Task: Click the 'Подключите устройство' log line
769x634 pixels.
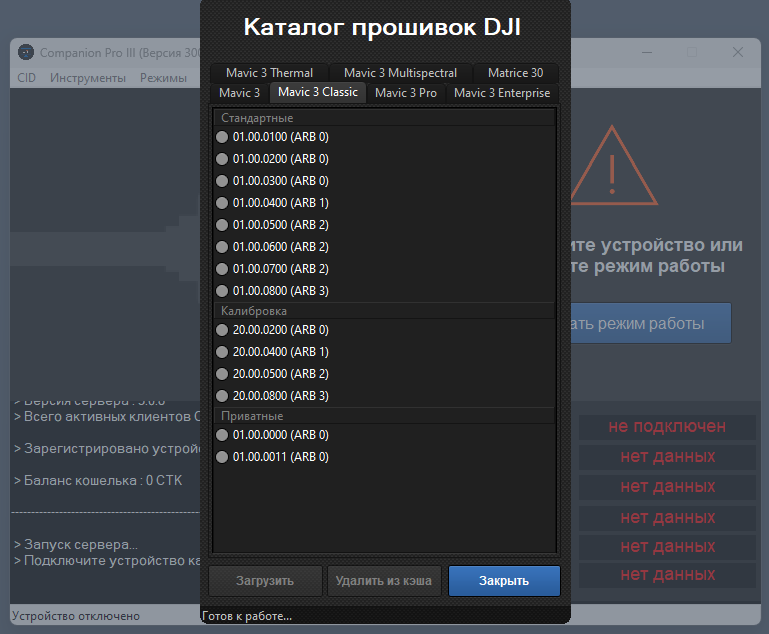Action: 107,560
